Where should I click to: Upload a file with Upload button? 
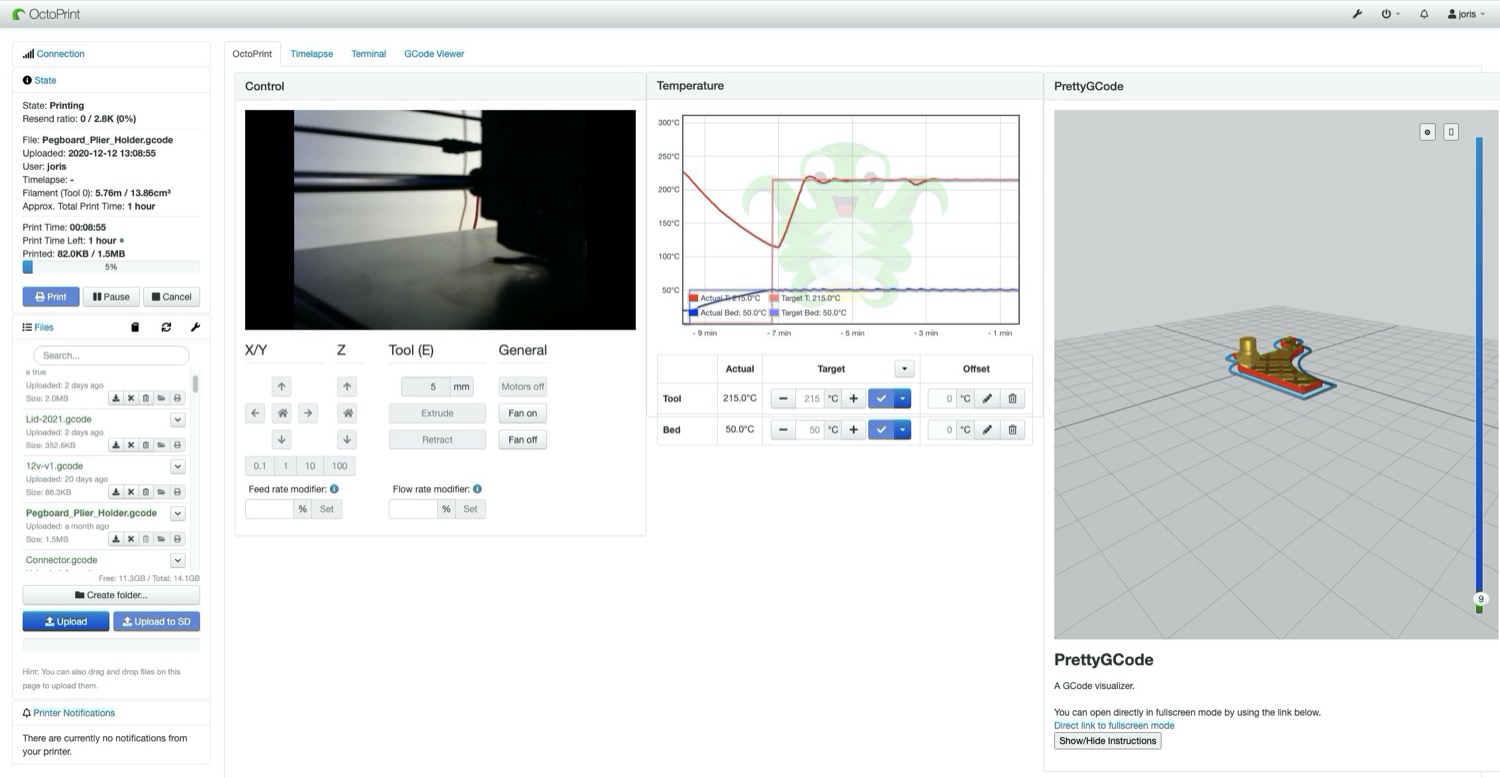pyautogui.click(x=66, y=622)
